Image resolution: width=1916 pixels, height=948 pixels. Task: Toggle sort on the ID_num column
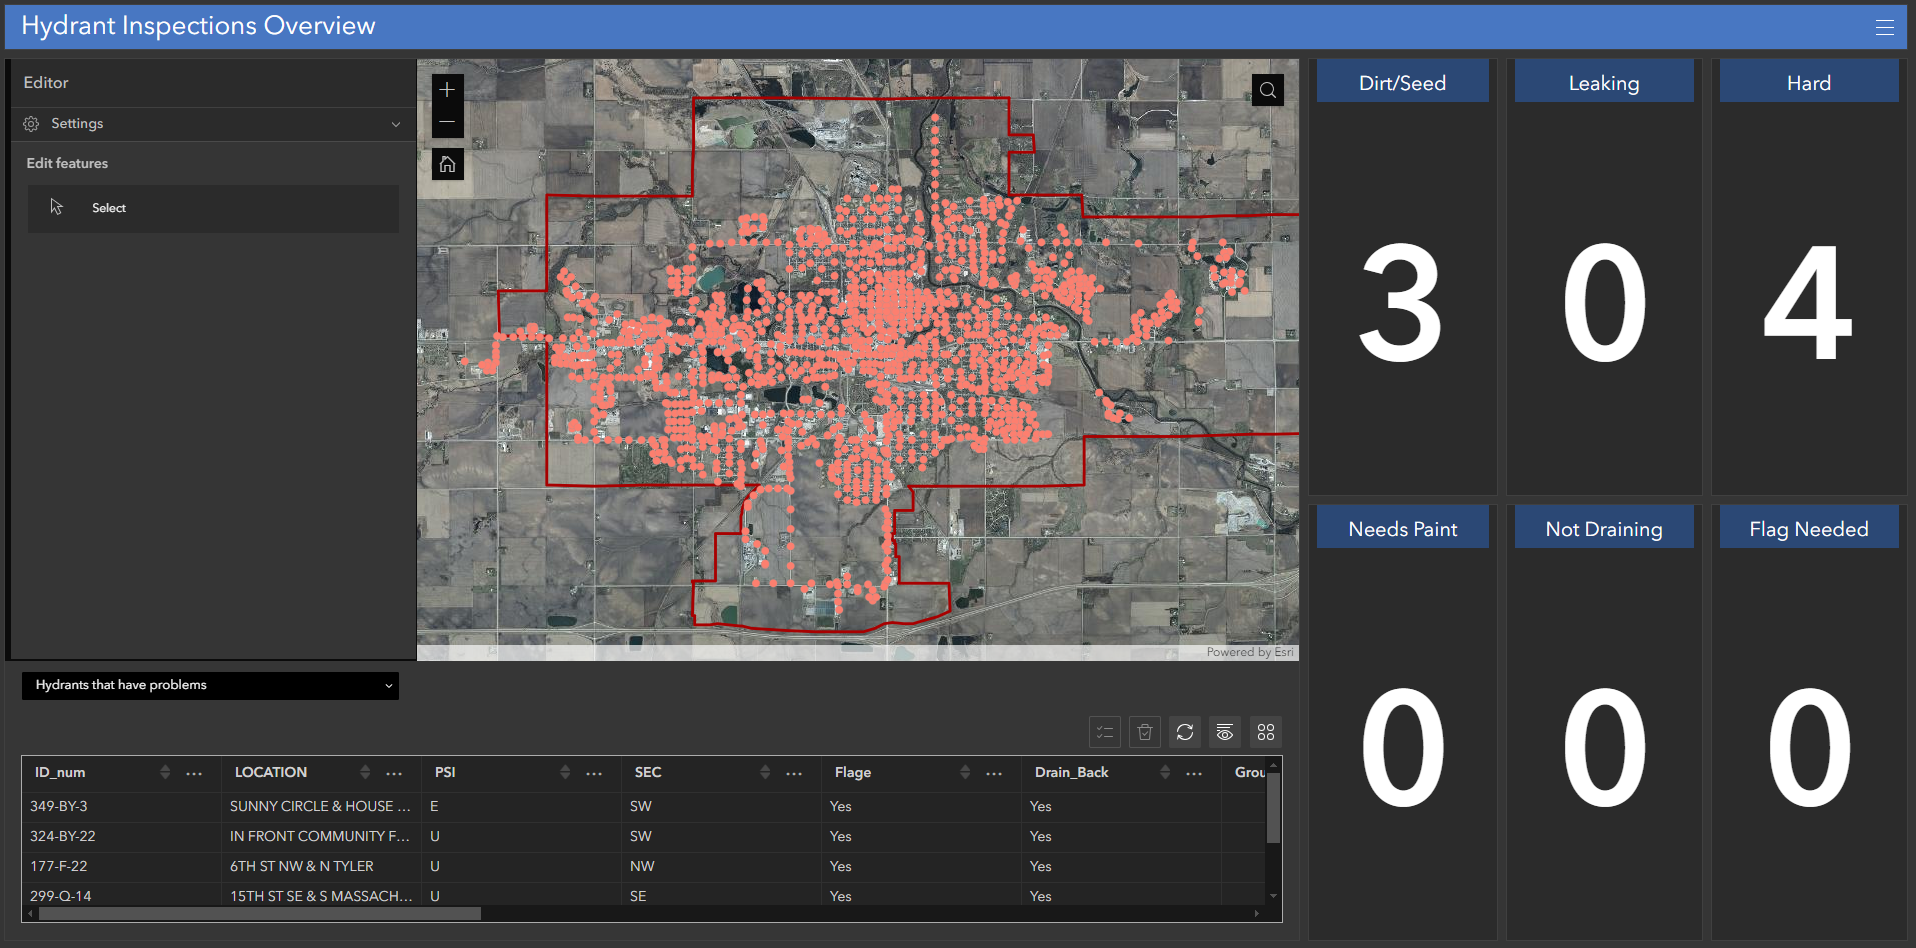click(x=165, y=772)
